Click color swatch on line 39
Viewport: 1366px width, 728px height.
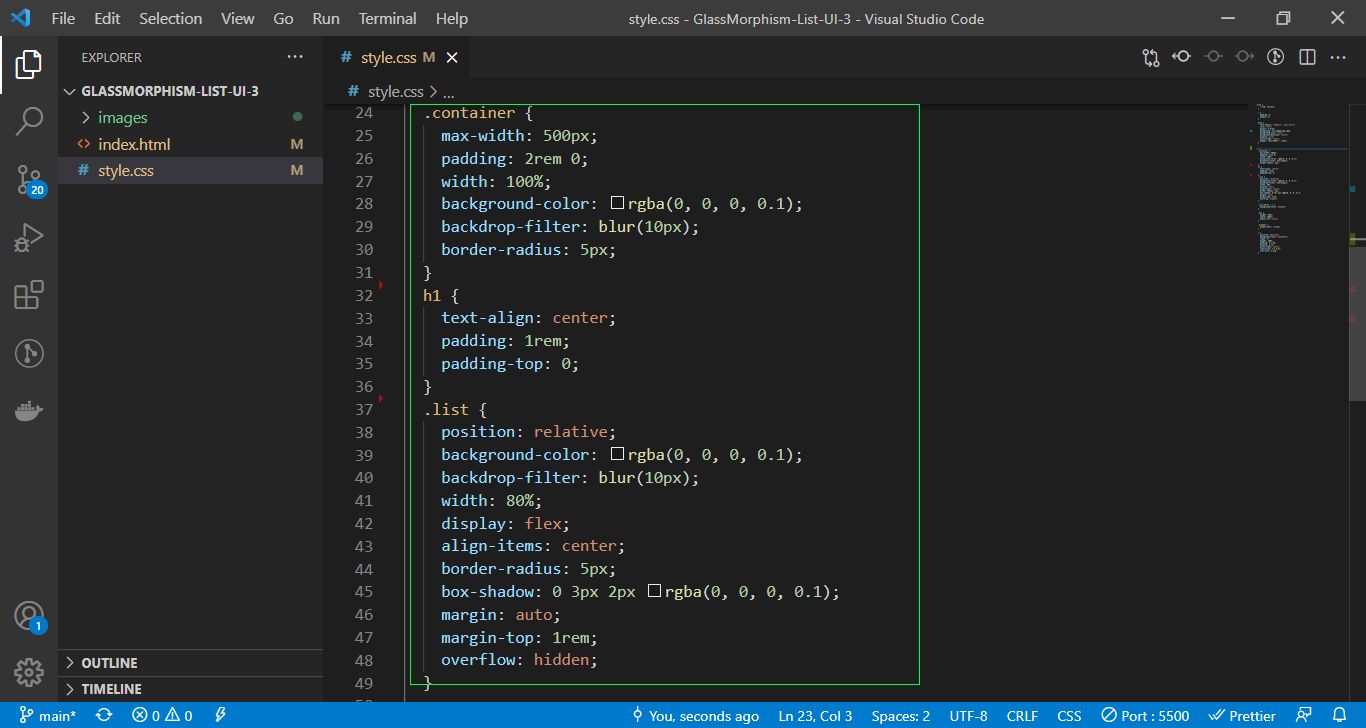[617, 455]
